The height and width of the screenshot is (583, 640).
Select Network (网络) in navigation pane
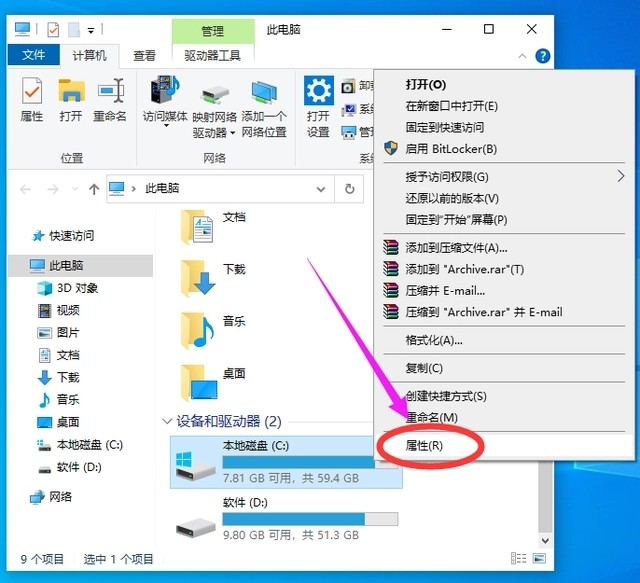pos(51,497)
